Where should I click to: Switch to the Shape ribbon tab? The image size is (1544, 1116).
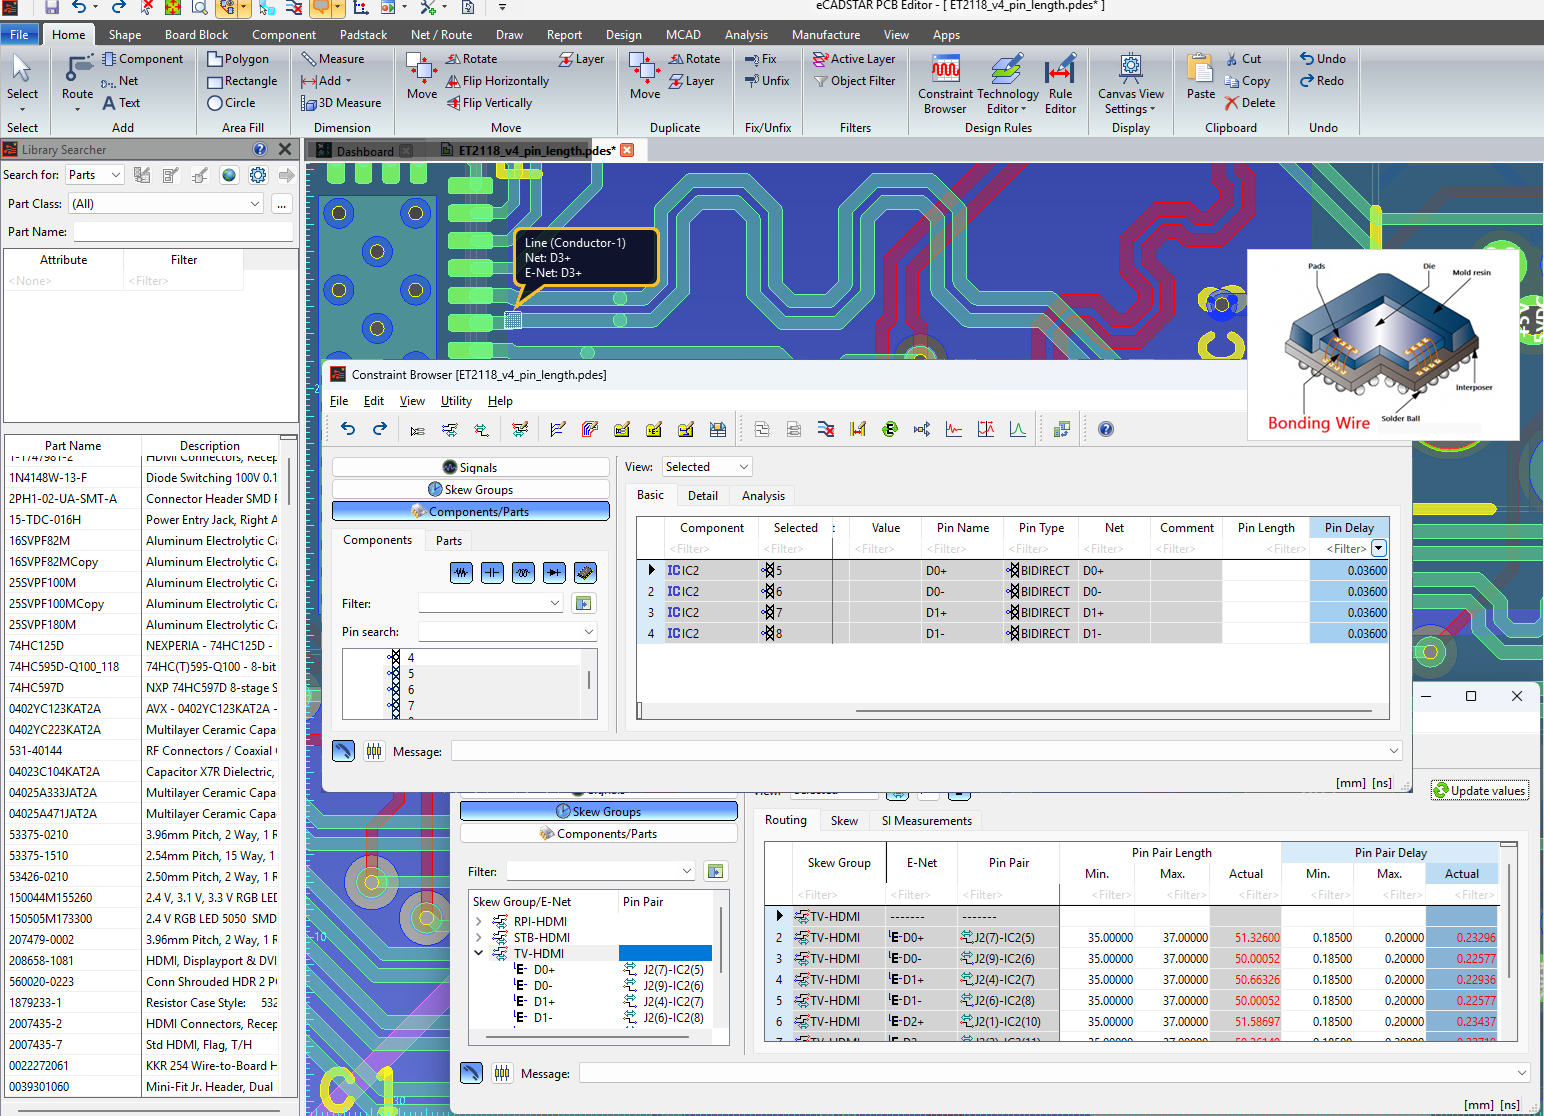(125, 35)
